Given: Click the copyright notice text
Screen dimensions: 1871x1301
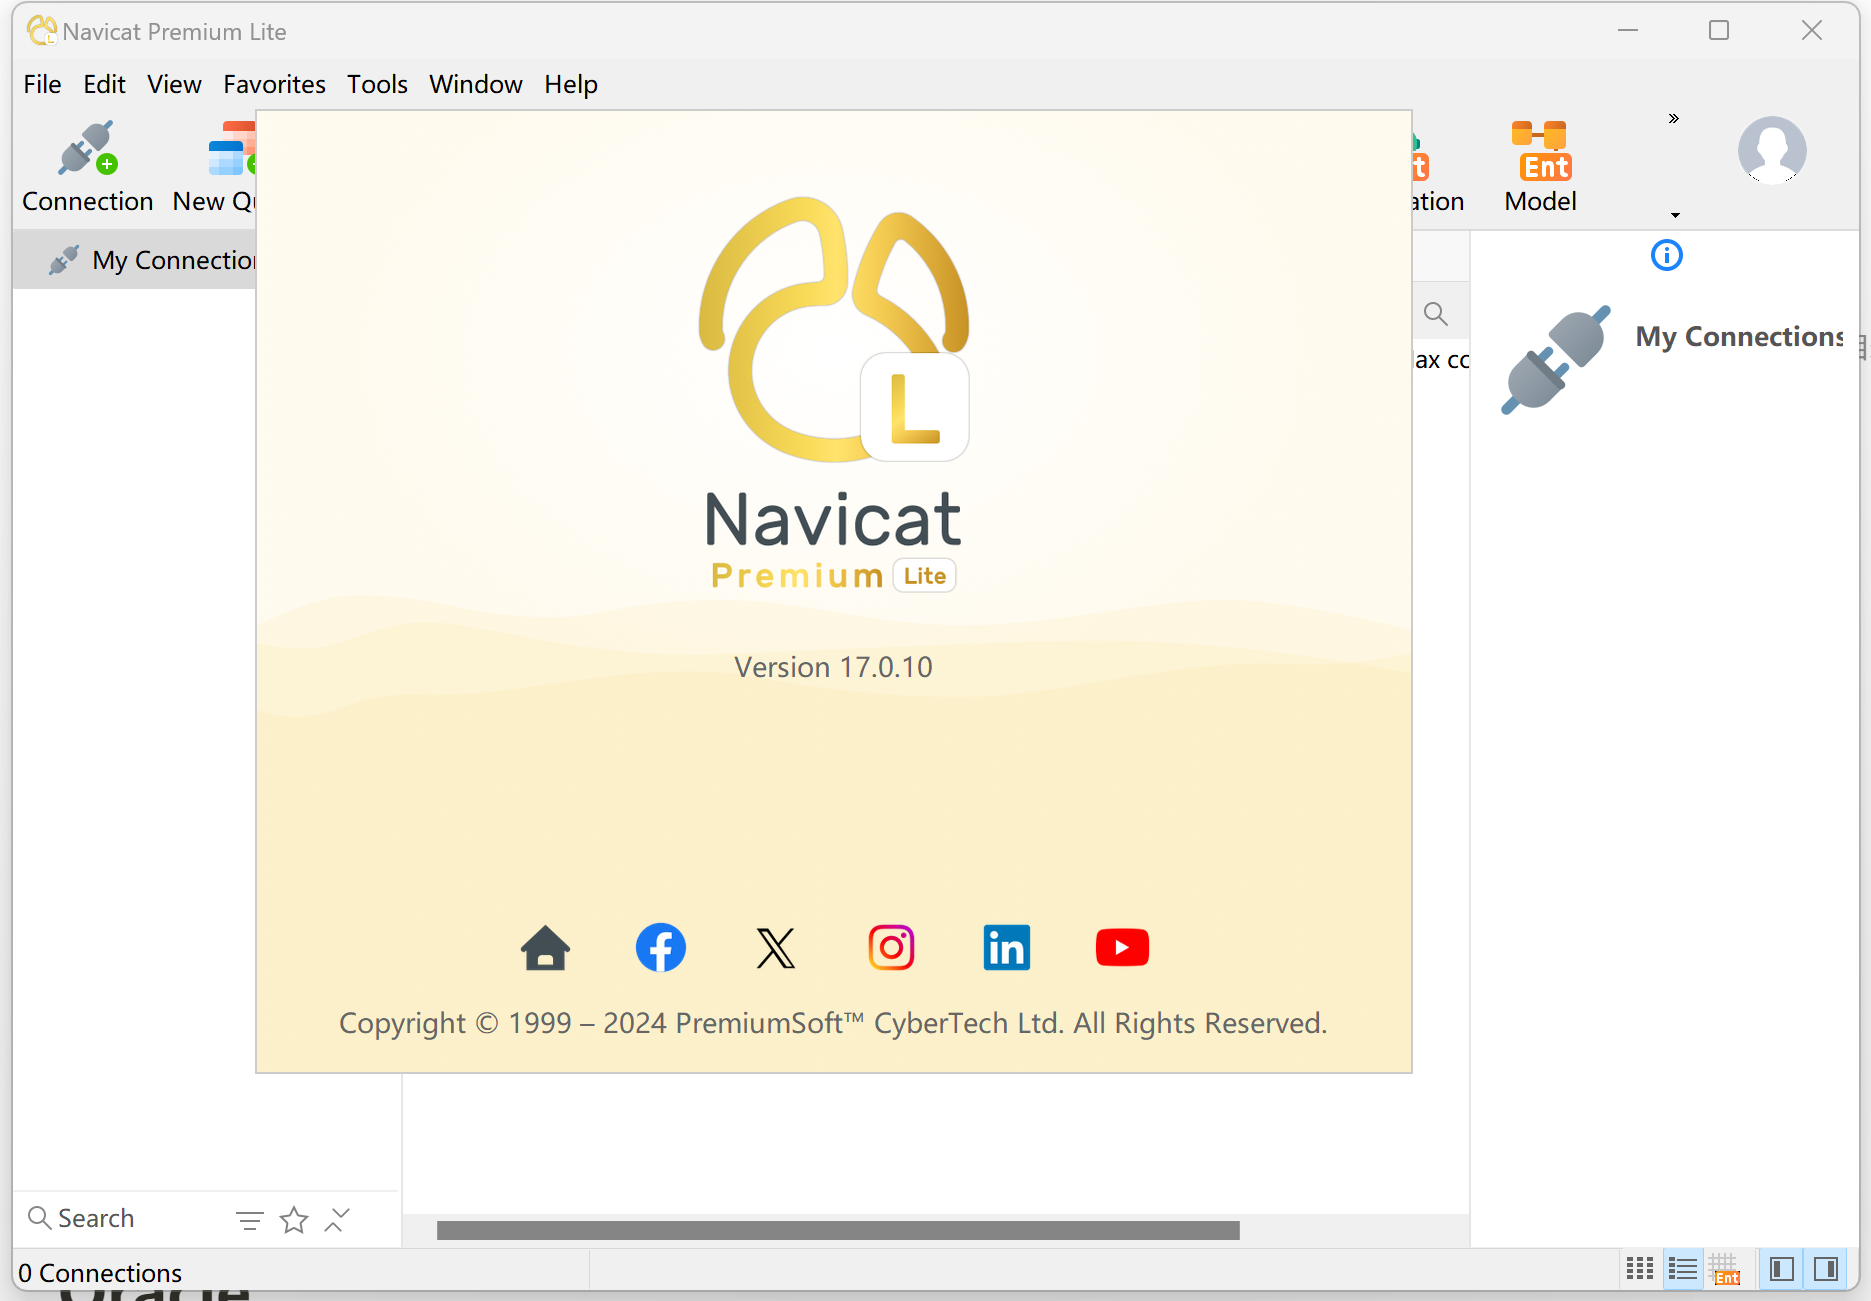Looking at the screenshot, I should tap(833, 1023).
